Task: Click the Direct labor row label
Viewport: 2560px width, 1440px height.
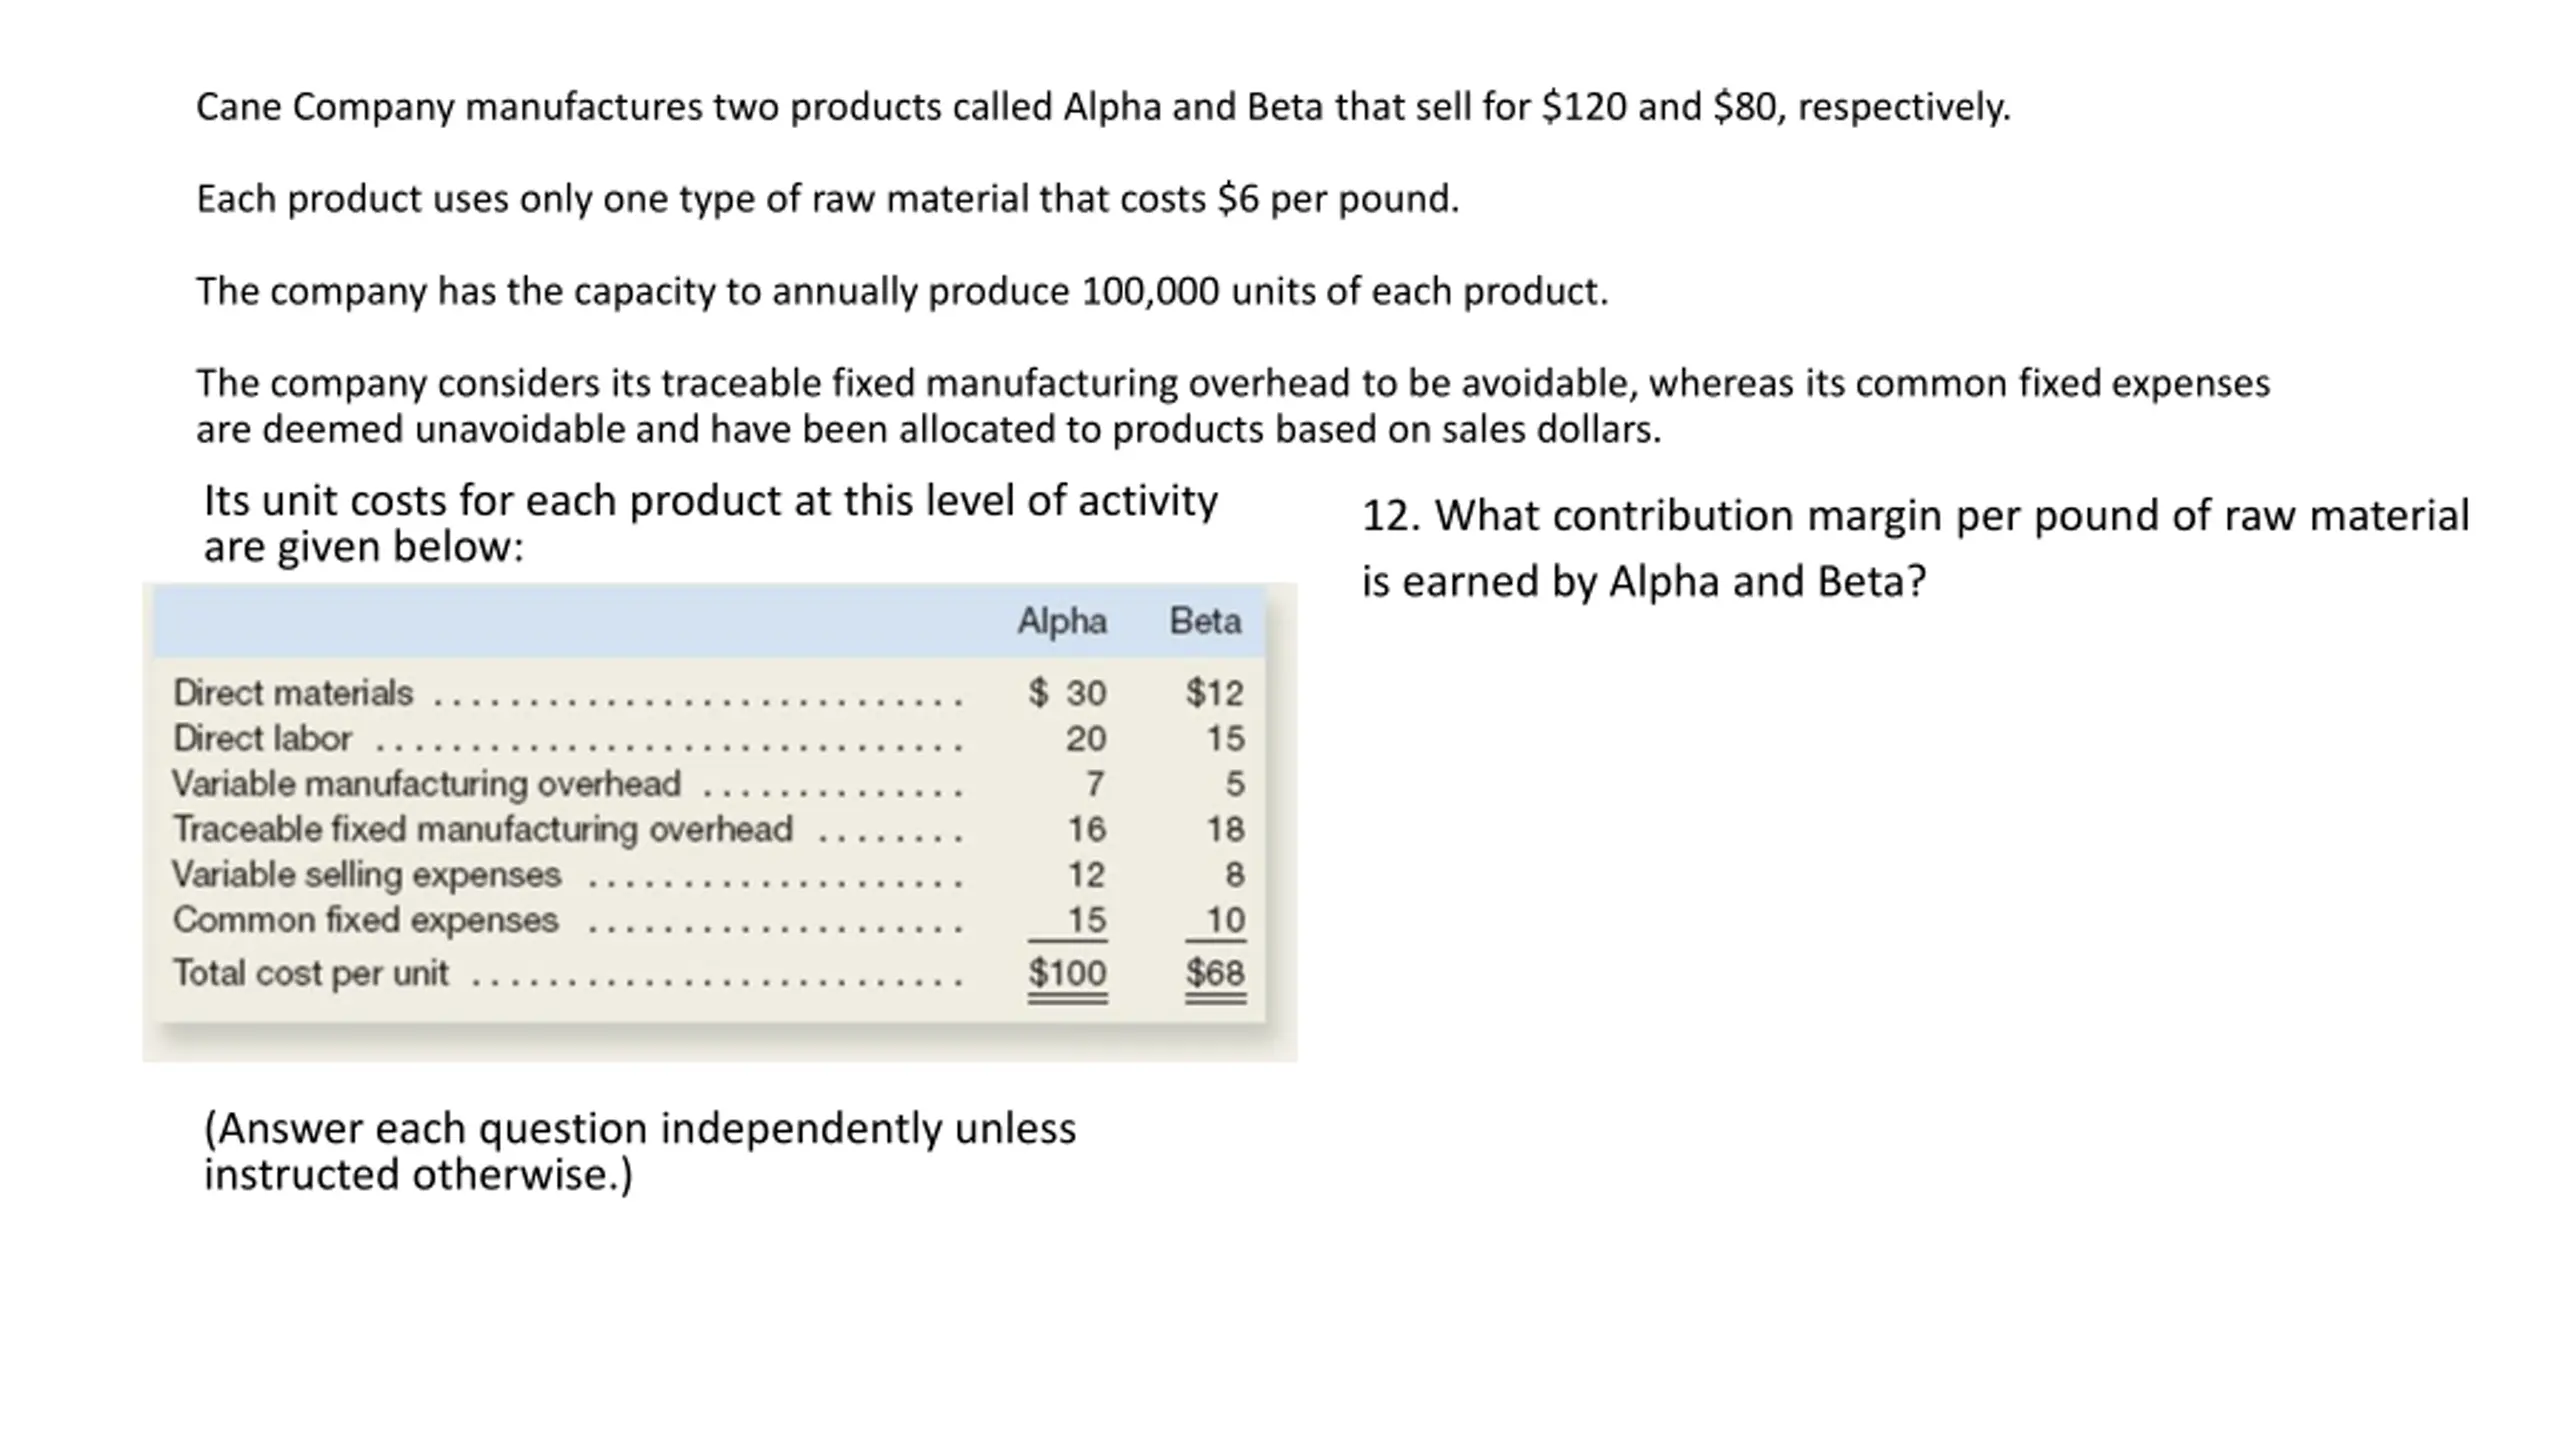Action: point(262,738)
